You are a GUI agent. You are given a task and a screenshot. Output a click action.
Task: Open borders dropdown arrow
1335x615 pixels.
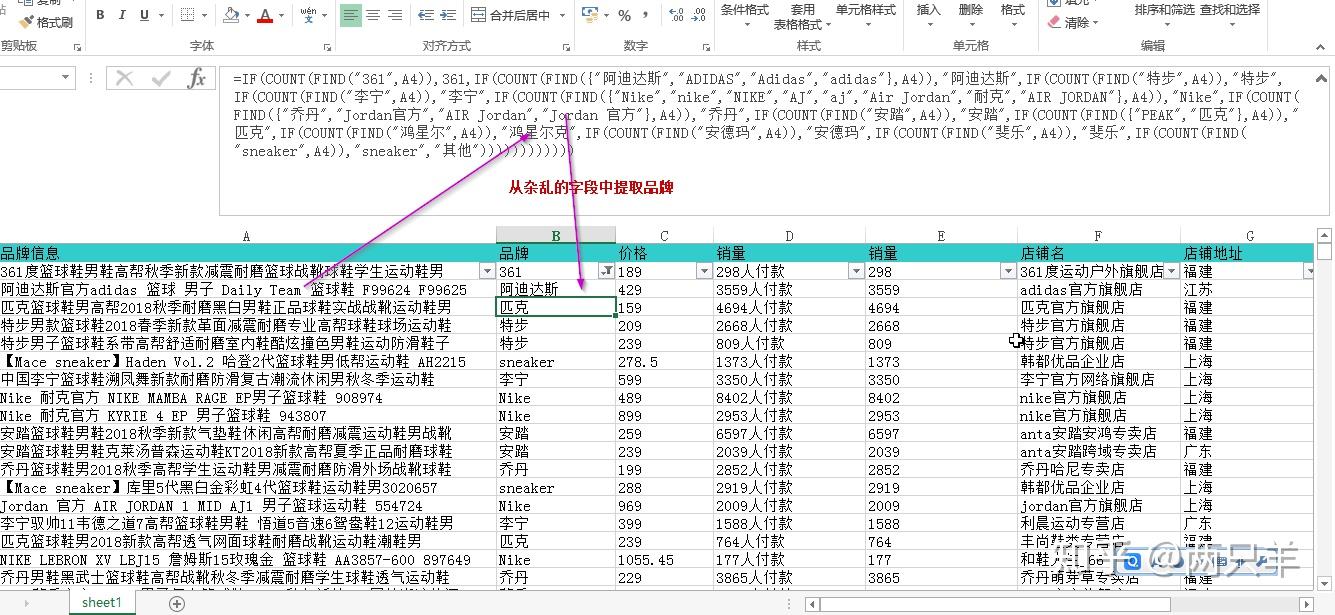205,16
